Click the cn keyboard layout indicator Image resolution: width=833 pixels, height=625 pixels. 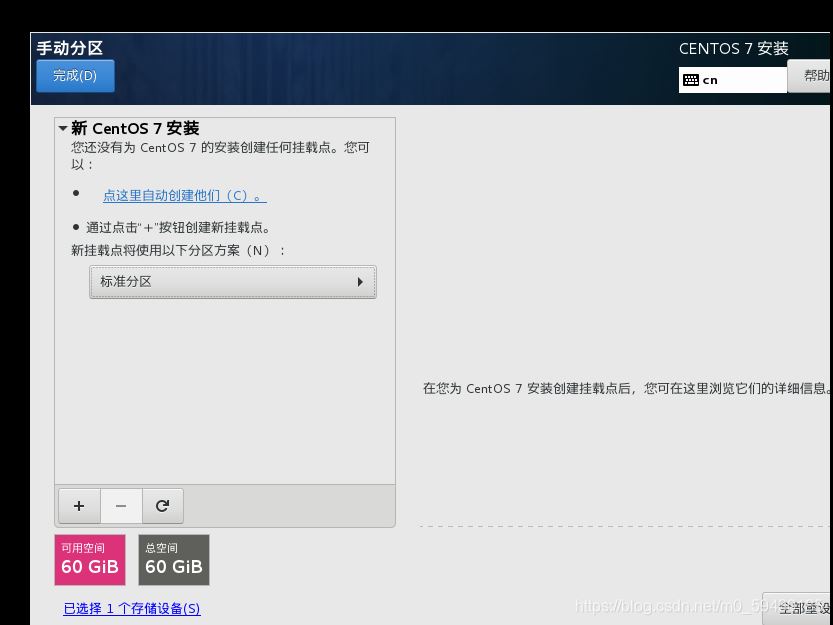tap(733, 80)
